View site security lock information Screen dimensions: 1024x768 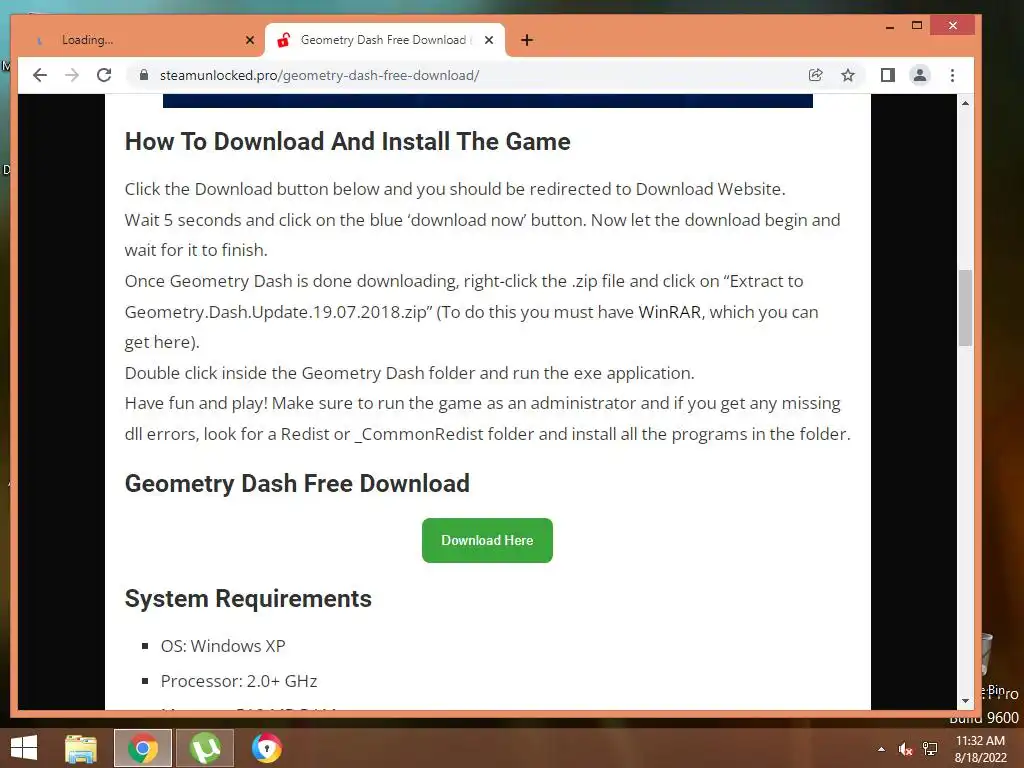(x=144, y=75)
